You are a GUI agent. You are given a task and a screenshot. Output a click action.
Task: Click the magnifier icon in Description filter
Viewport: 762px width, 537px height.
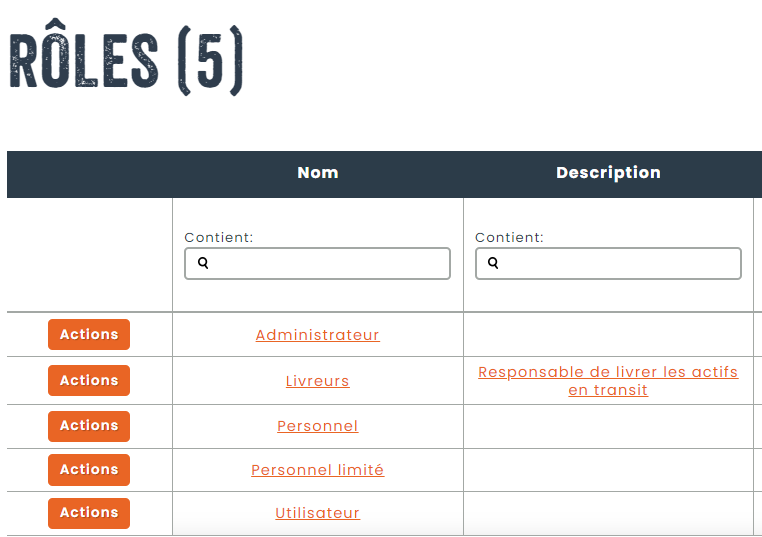click(493, 263)
